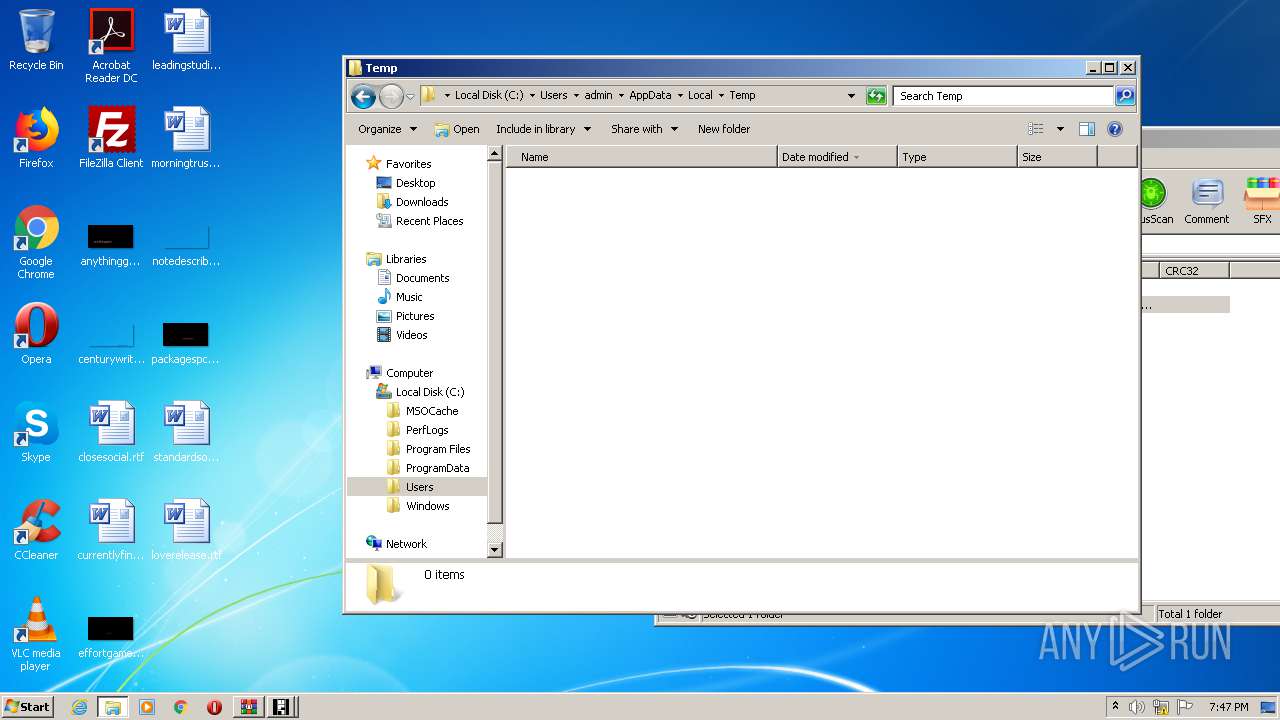Click admin breadcrumb in address bar
The image size is (1280, 720).
tap(598, 96)
